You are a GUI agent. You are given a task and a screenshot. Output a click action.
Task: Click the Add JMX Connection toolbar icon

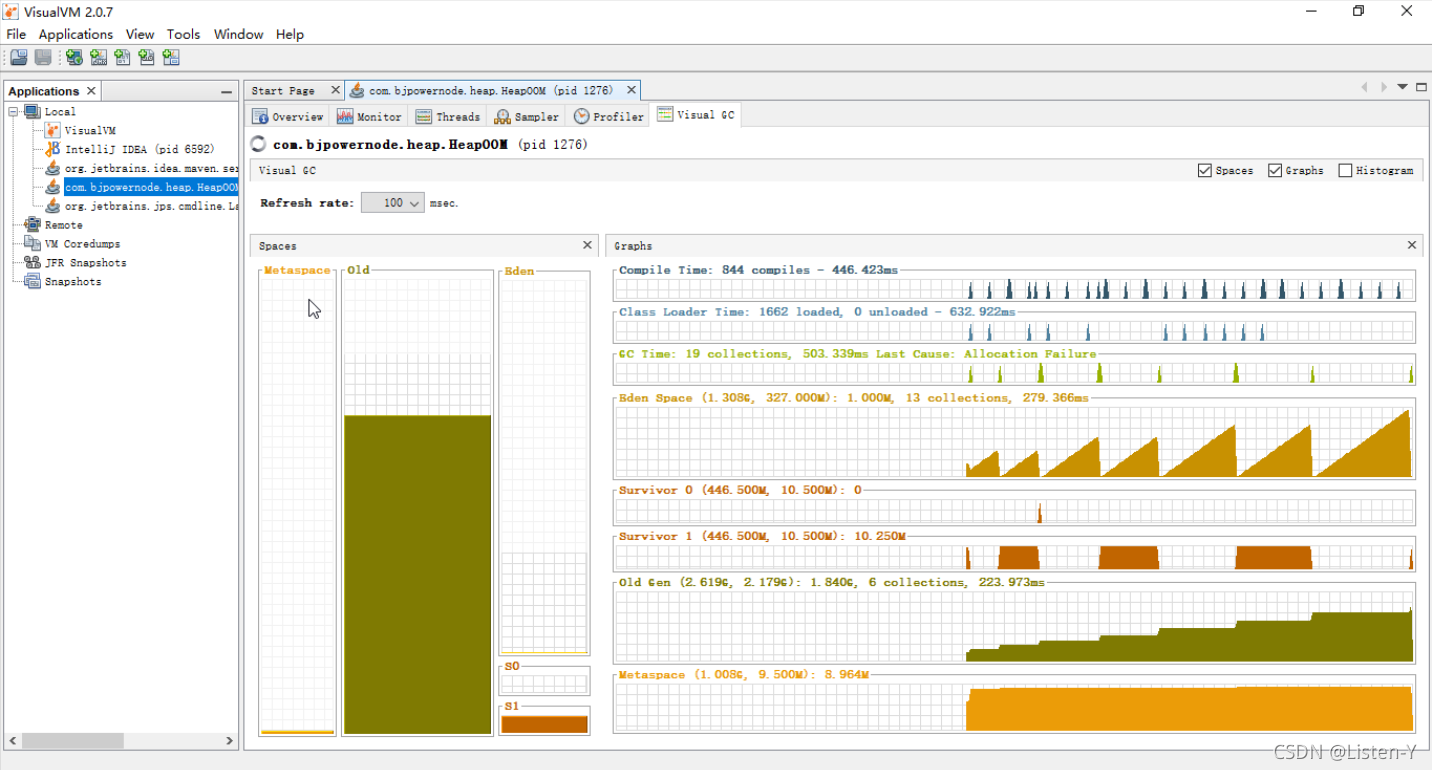(98, 58)
